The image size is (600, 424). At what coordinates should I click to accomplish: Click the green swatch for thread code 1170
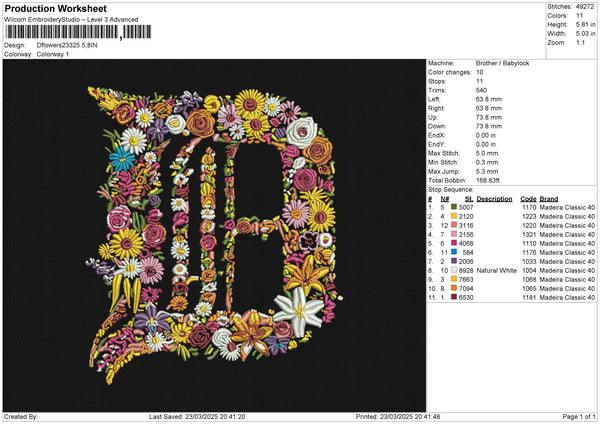point(454,207)
